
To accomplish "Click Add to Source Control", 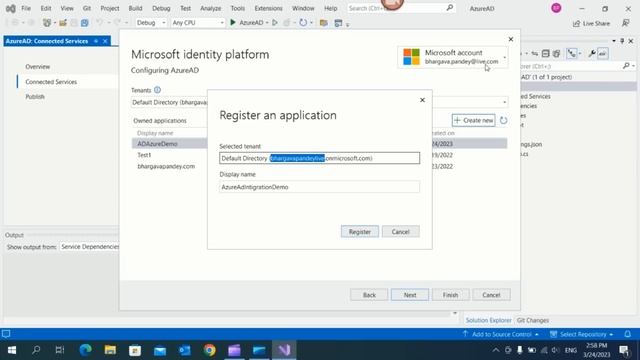I will point(500,334).
